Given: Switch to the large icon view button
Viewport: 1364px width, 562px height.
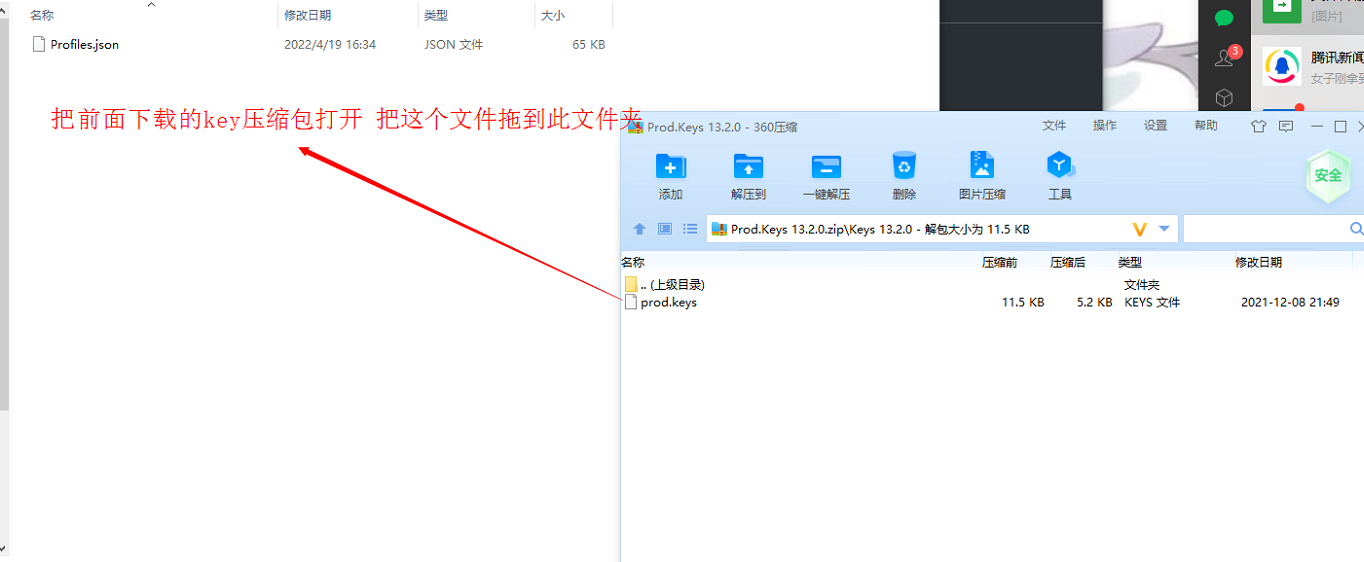Looking at the screenshot, I should pyautogui.click(x=665, y=229).
